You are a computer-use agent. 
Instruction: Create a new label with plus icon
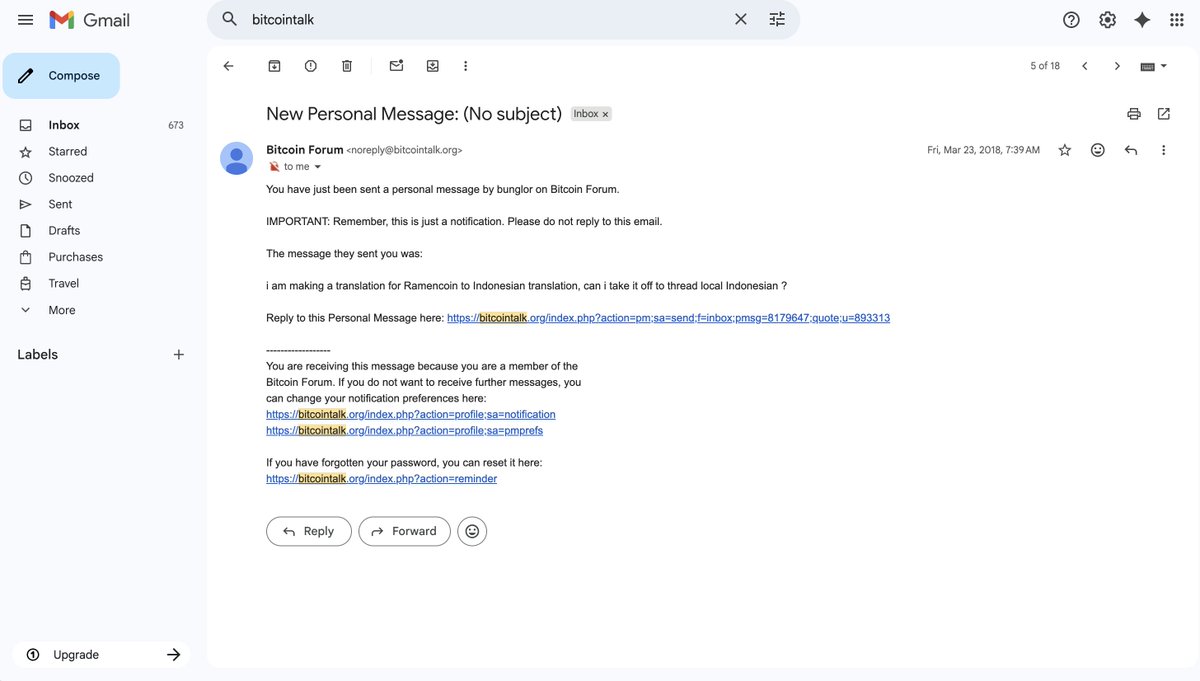[179, 355]
